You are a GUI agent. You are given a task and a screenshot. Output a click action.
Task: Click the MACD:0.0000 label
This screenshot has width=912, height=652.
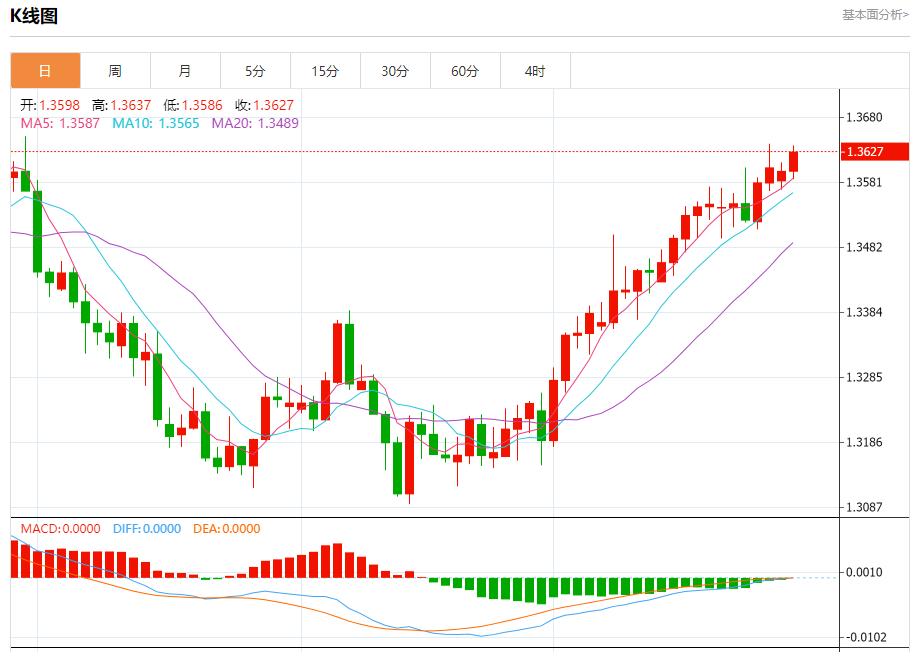coord(60,529)
